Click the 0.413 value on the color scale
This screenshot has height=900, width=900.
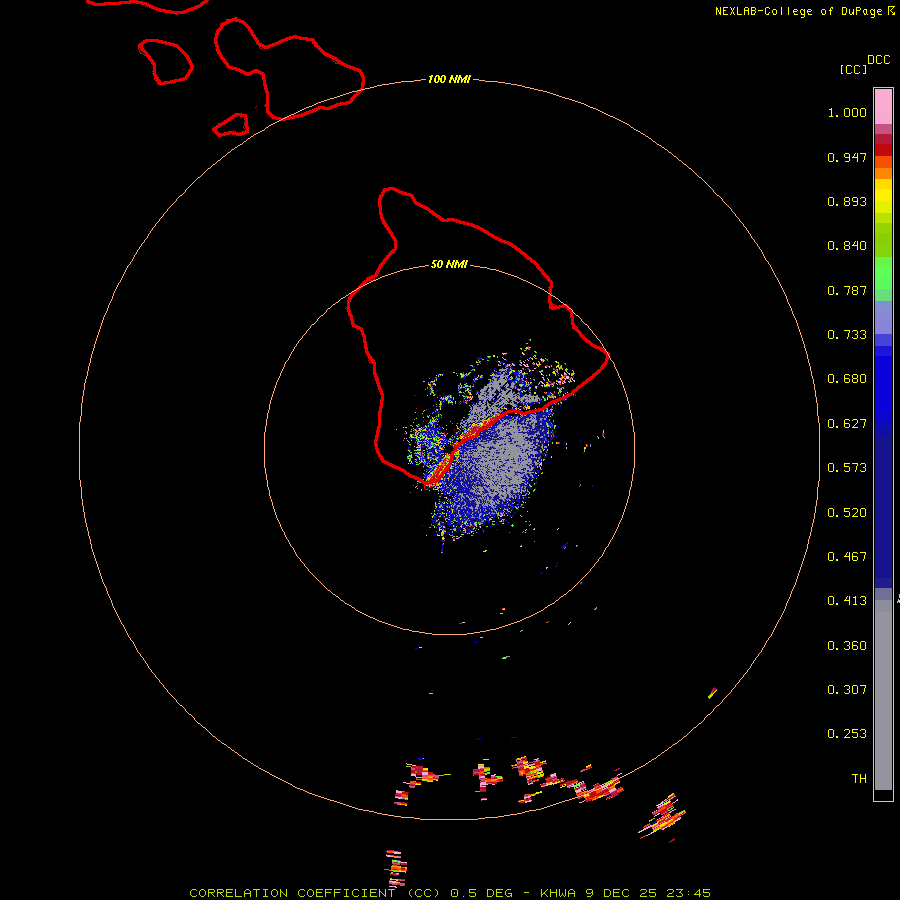click(x=847, y=601)
